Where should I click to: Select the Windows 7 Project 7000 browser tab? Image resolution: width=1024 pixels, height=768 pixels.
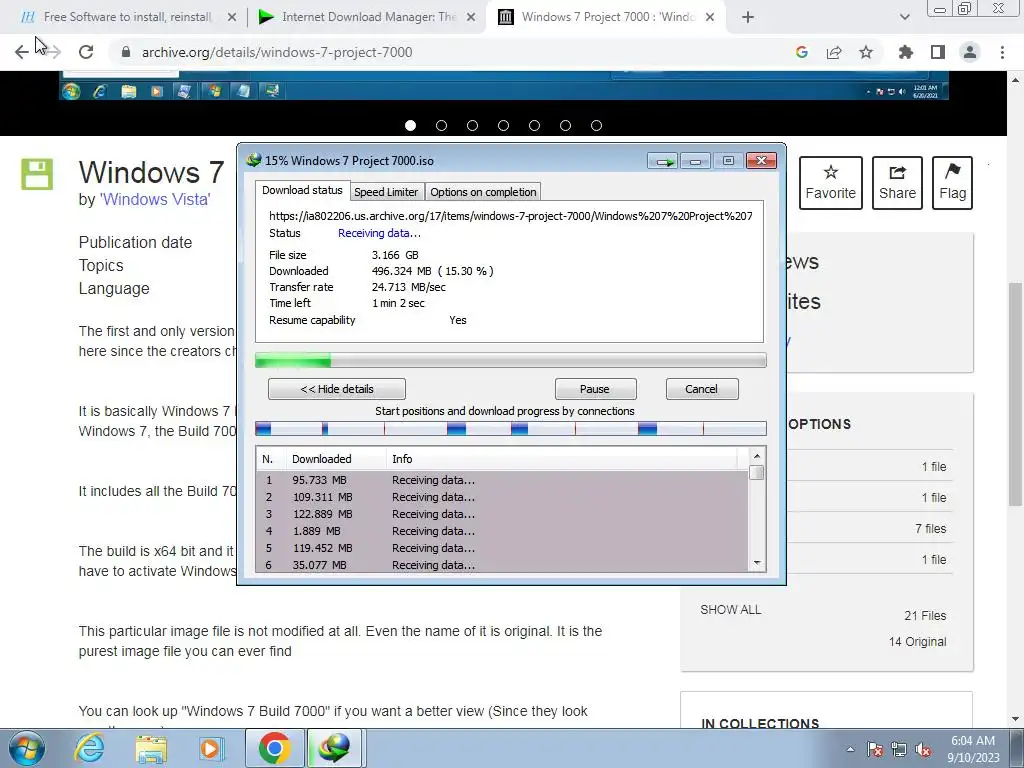click(x=607, y=18)
